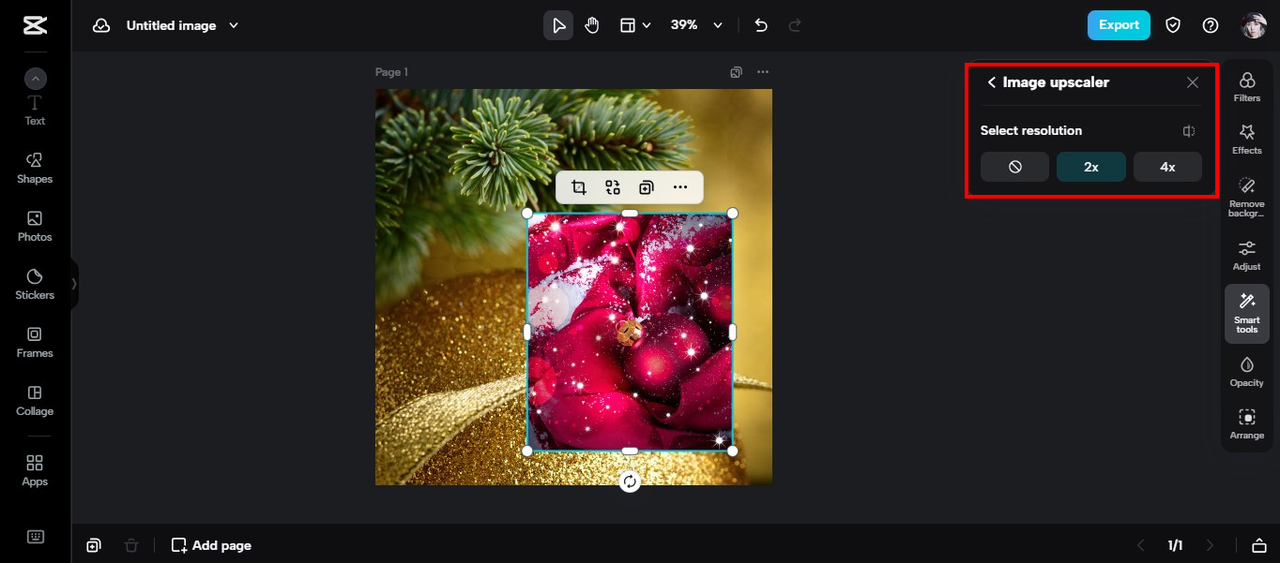Click the CapCut logo icon
Viewport: 1280px width, 563px height.
[35, 25]
